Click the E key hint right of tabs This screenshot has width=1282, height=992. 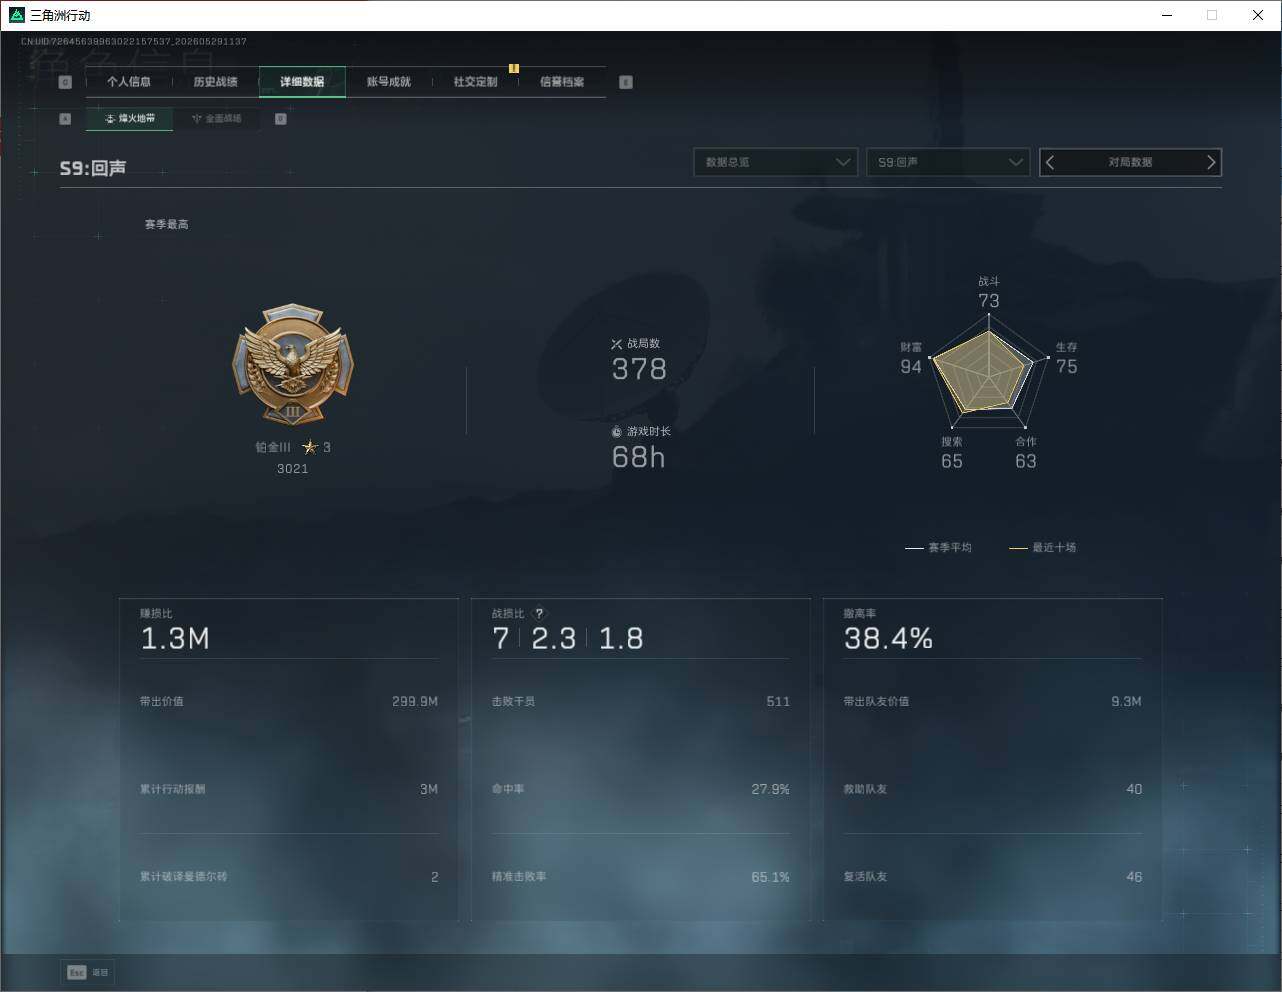(626, 82)
